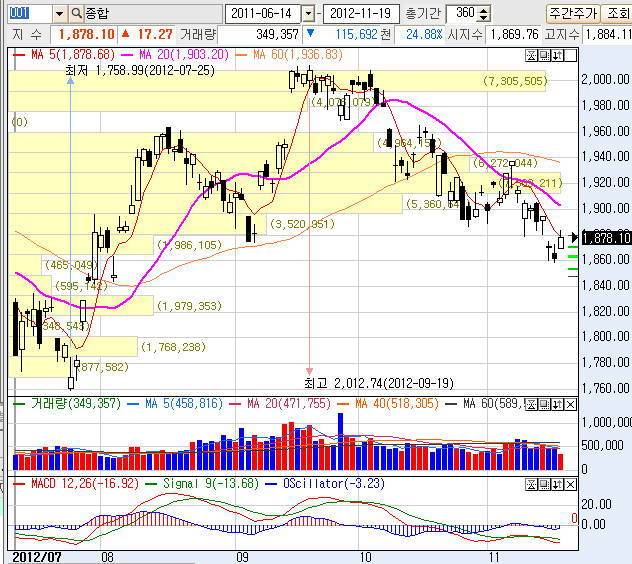Click the stock code input field showing 001

tap(30, 14)
